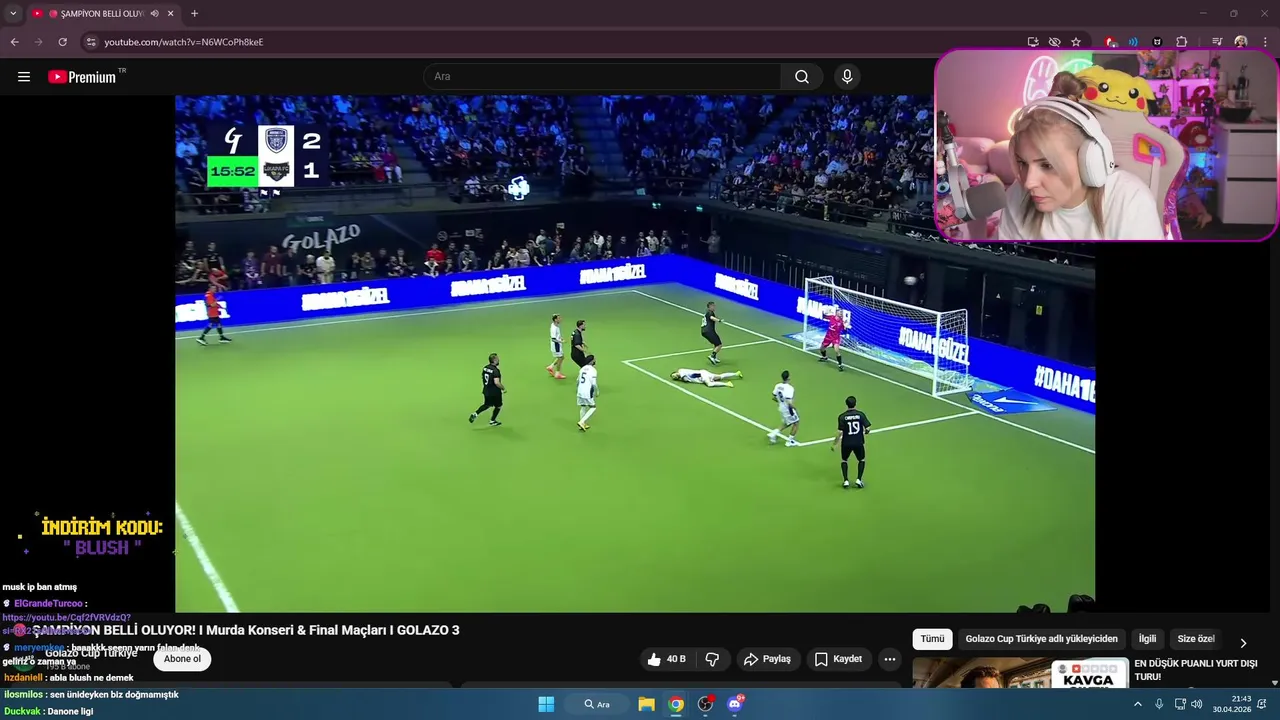
Task: Click the hzdaniell chat username
Action: click(23, 678)
